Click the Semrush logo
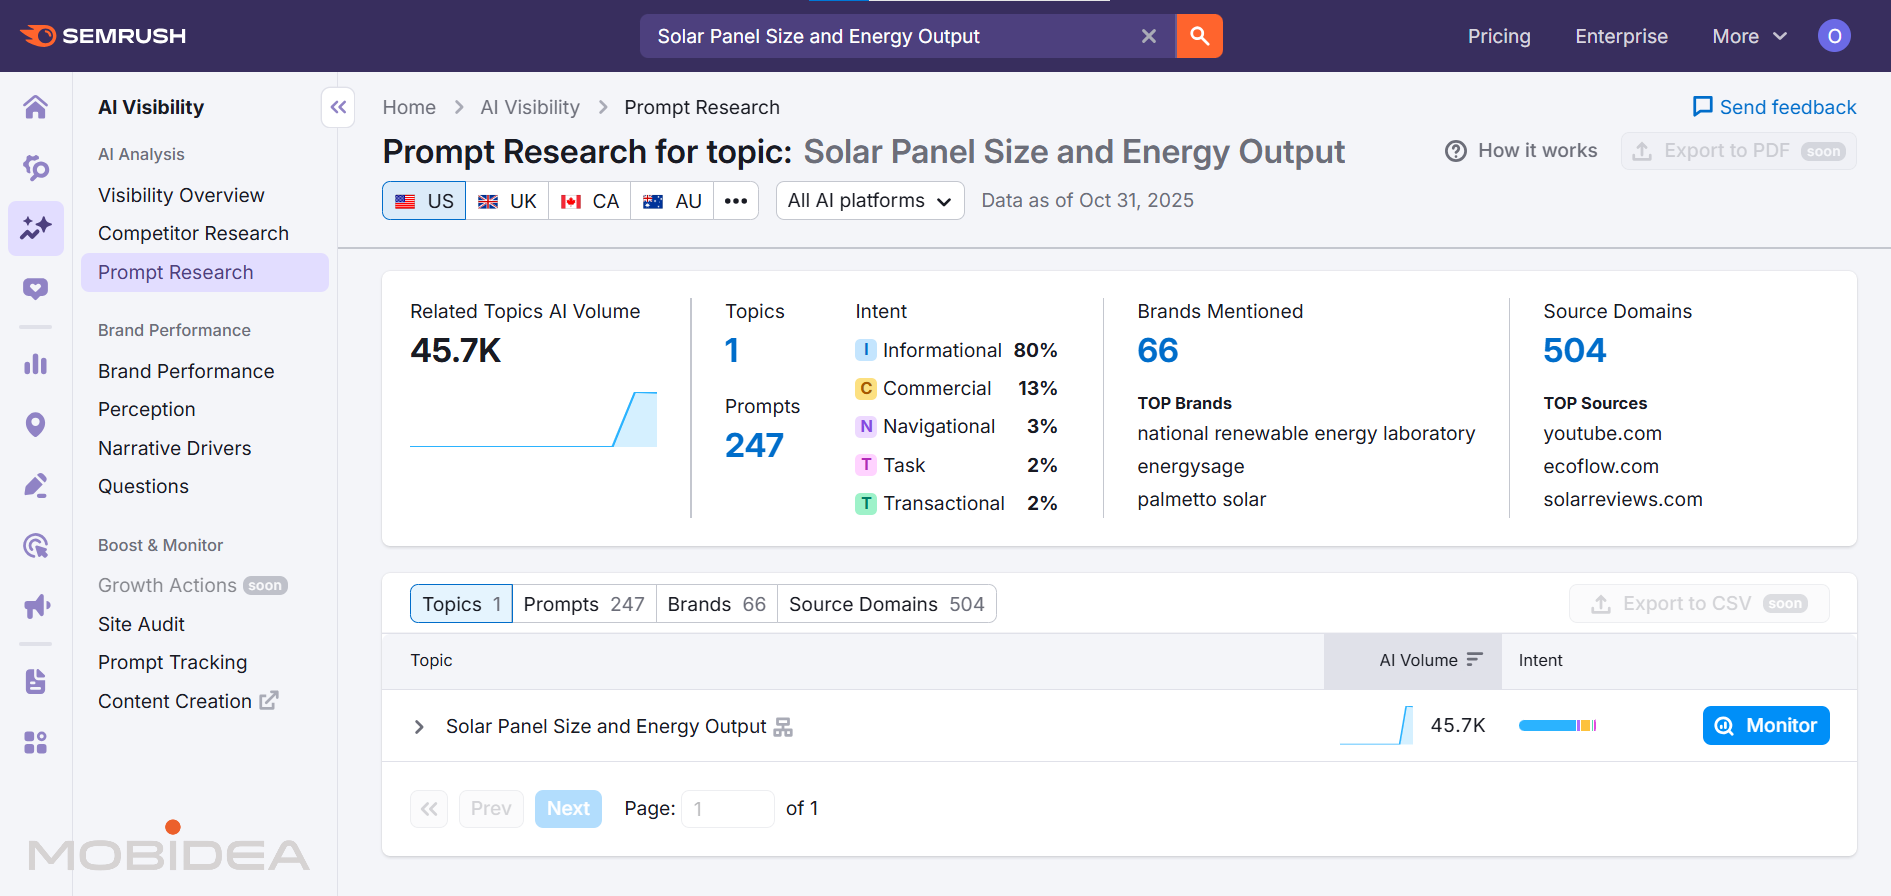 [x=103, y=36]
